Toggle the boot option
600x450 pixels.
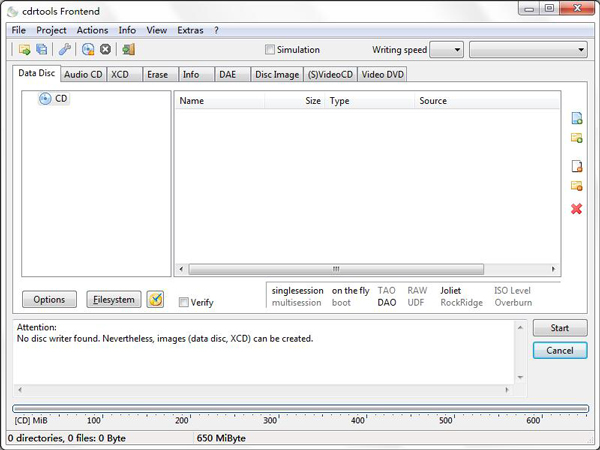click(341, 303)
